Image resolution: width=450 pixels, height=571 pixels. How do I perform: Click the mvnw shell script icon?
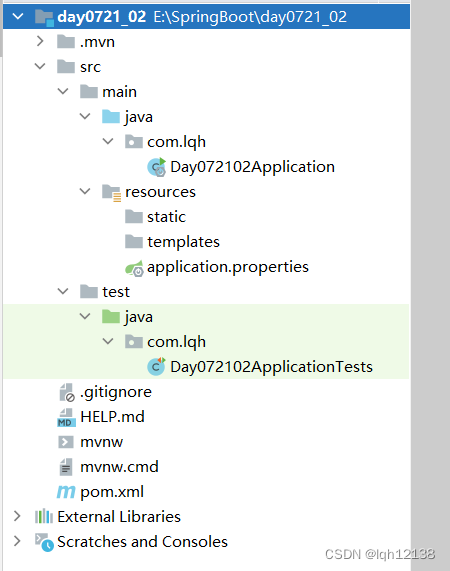[x=66, y=442]
